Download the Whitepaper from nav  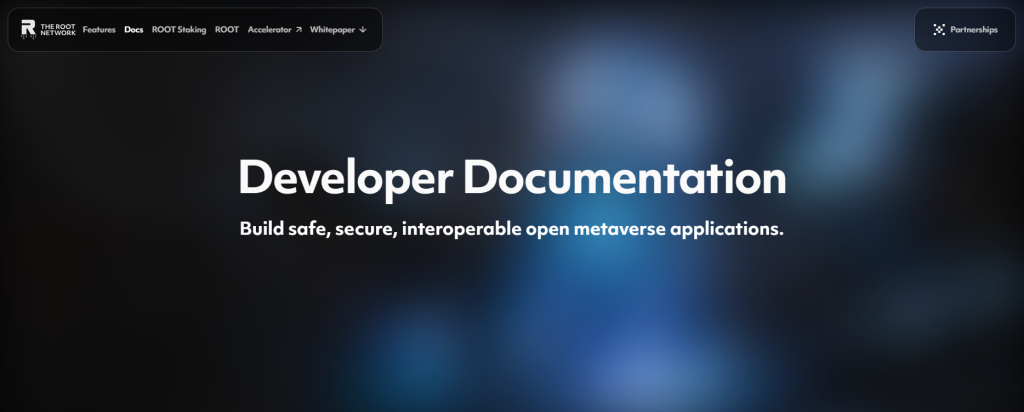point(338,30)
